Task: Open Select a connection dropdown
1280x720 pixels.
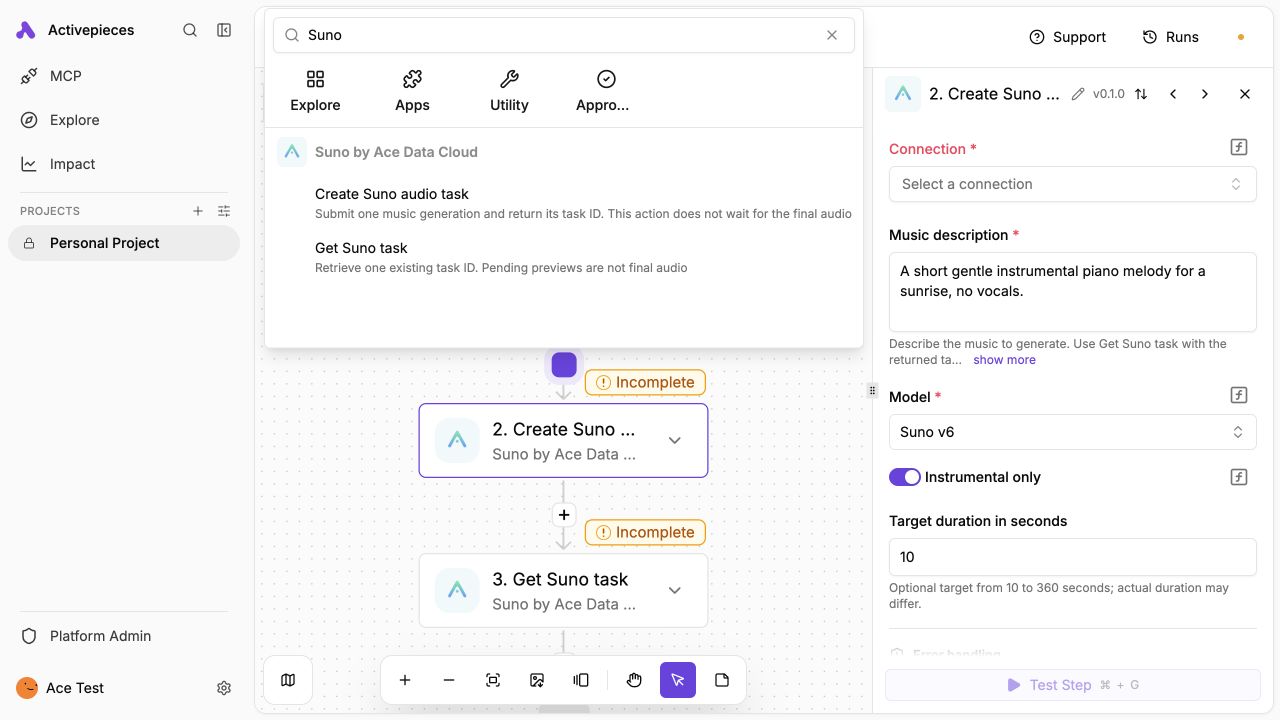Action: (1072, 184)
